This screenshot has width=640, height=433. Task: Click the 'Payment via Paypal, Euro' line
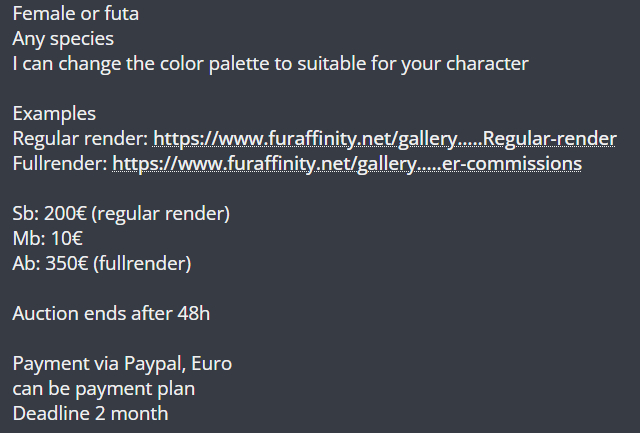pyautogui.click(x=122, y=363)
